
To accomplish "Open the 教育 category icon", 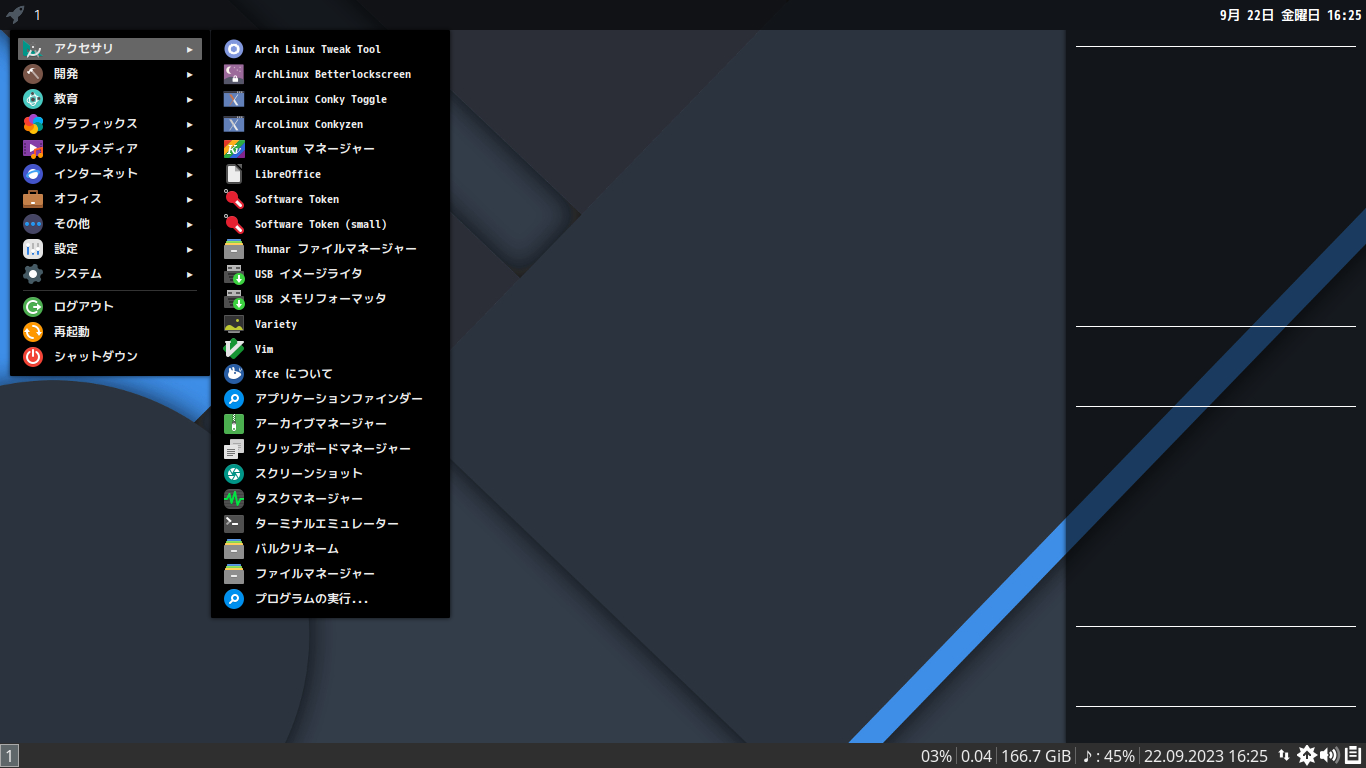I will coord(33,99).
